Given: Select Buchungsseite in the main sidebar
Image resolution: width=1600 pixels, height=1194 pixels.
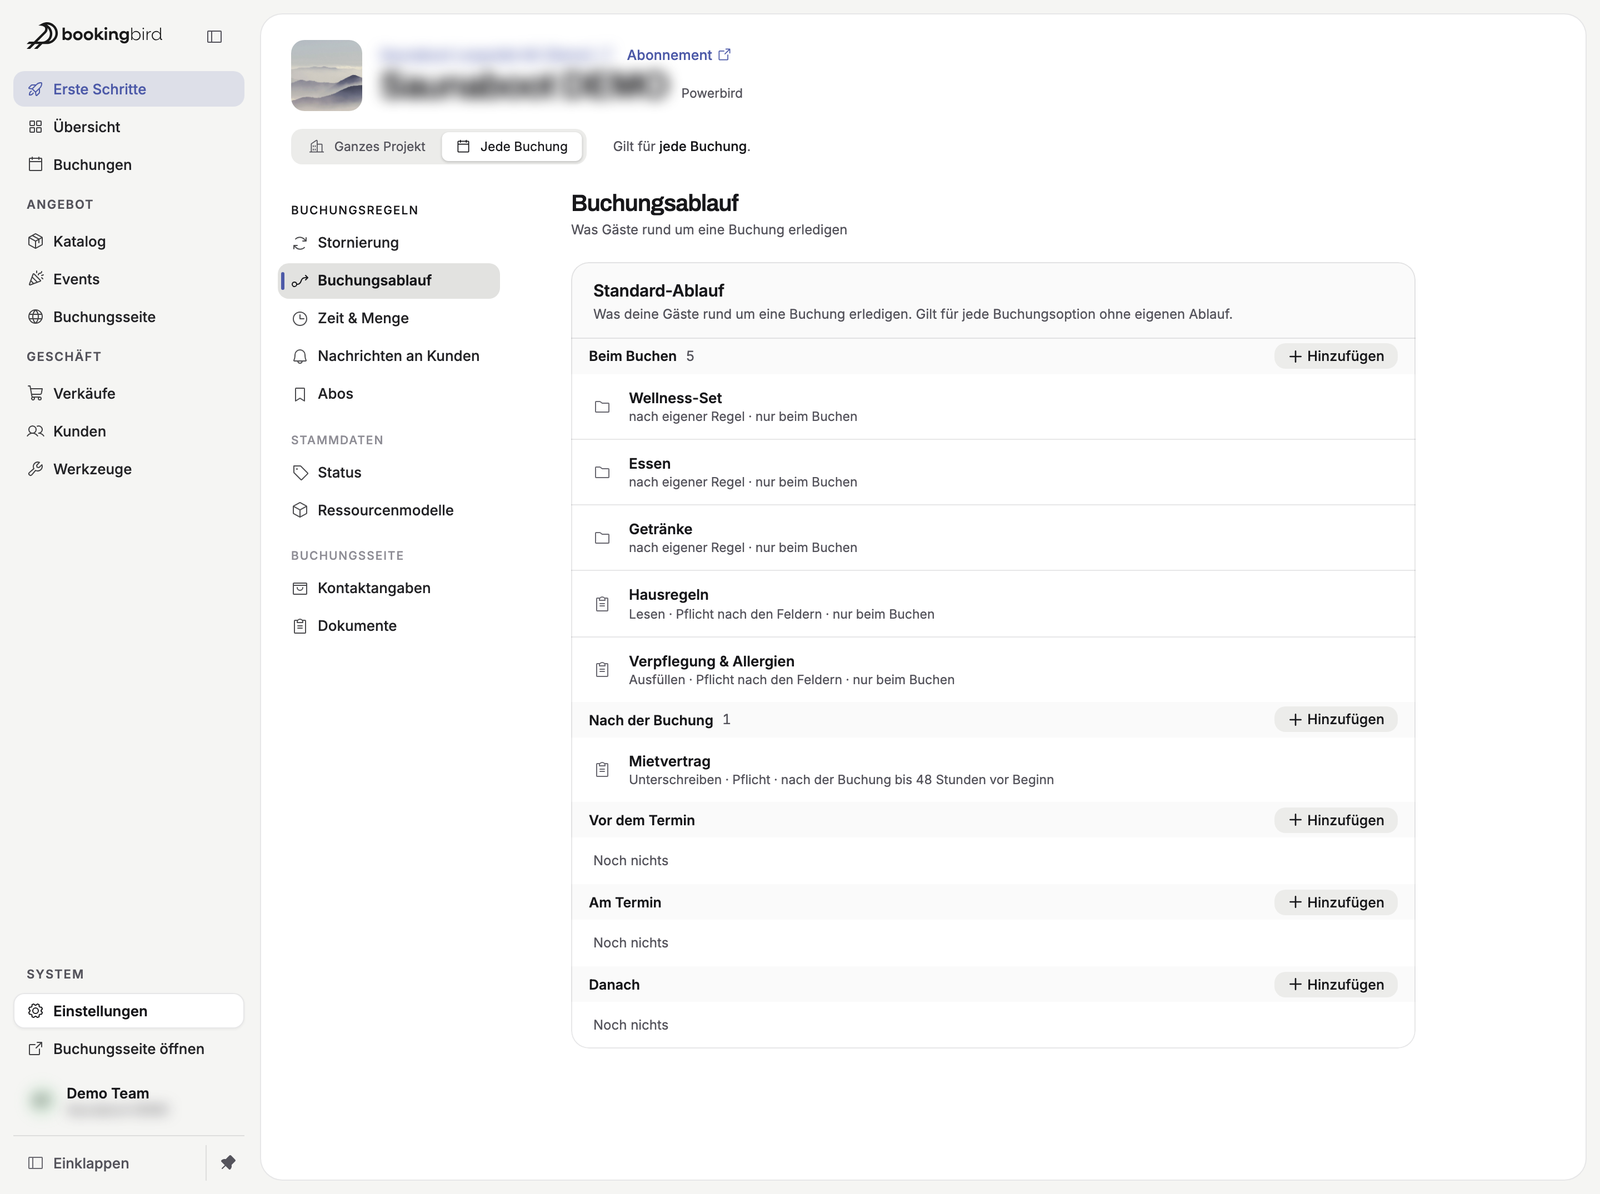Looking at the screenshot, I should tap(129, 317).
